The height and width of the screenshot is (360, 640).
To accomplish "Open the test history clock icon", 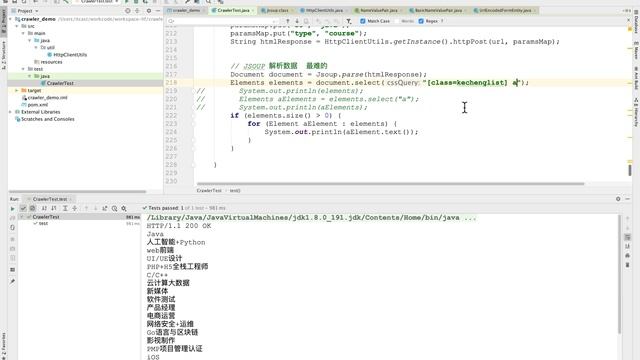I will 114,209.
